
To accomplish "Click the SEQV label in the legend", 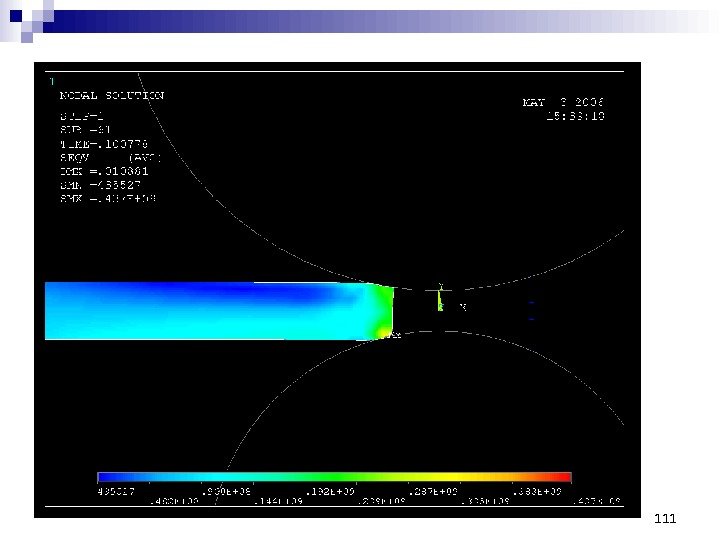I will point(74,158).
